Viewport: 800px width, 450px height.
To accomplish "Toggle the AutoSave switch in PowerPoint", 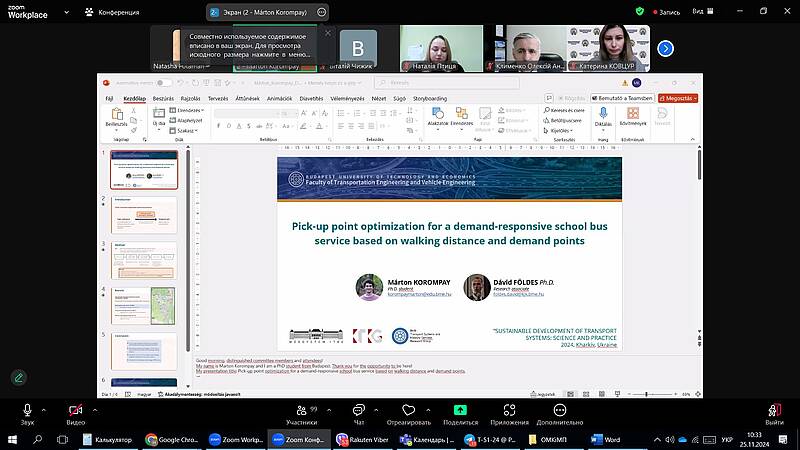I will tap(163, 83).
